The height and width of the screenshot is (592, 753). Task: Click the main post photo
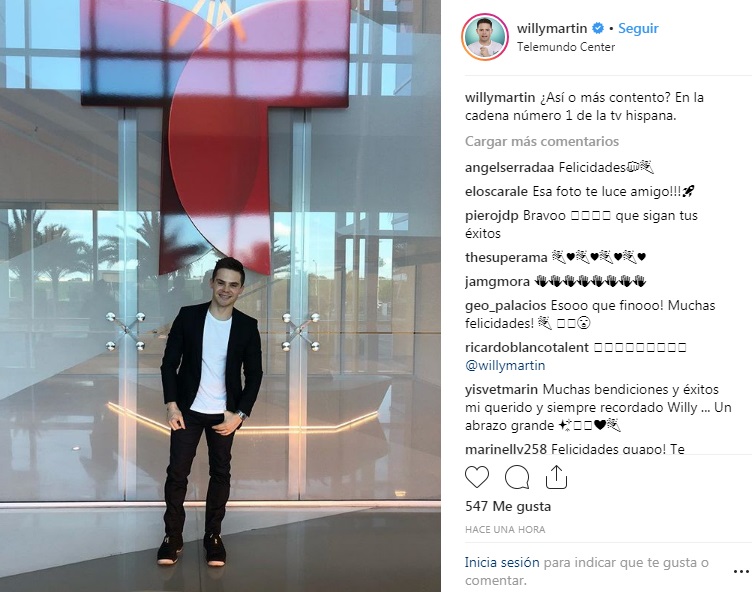(220, 296)
